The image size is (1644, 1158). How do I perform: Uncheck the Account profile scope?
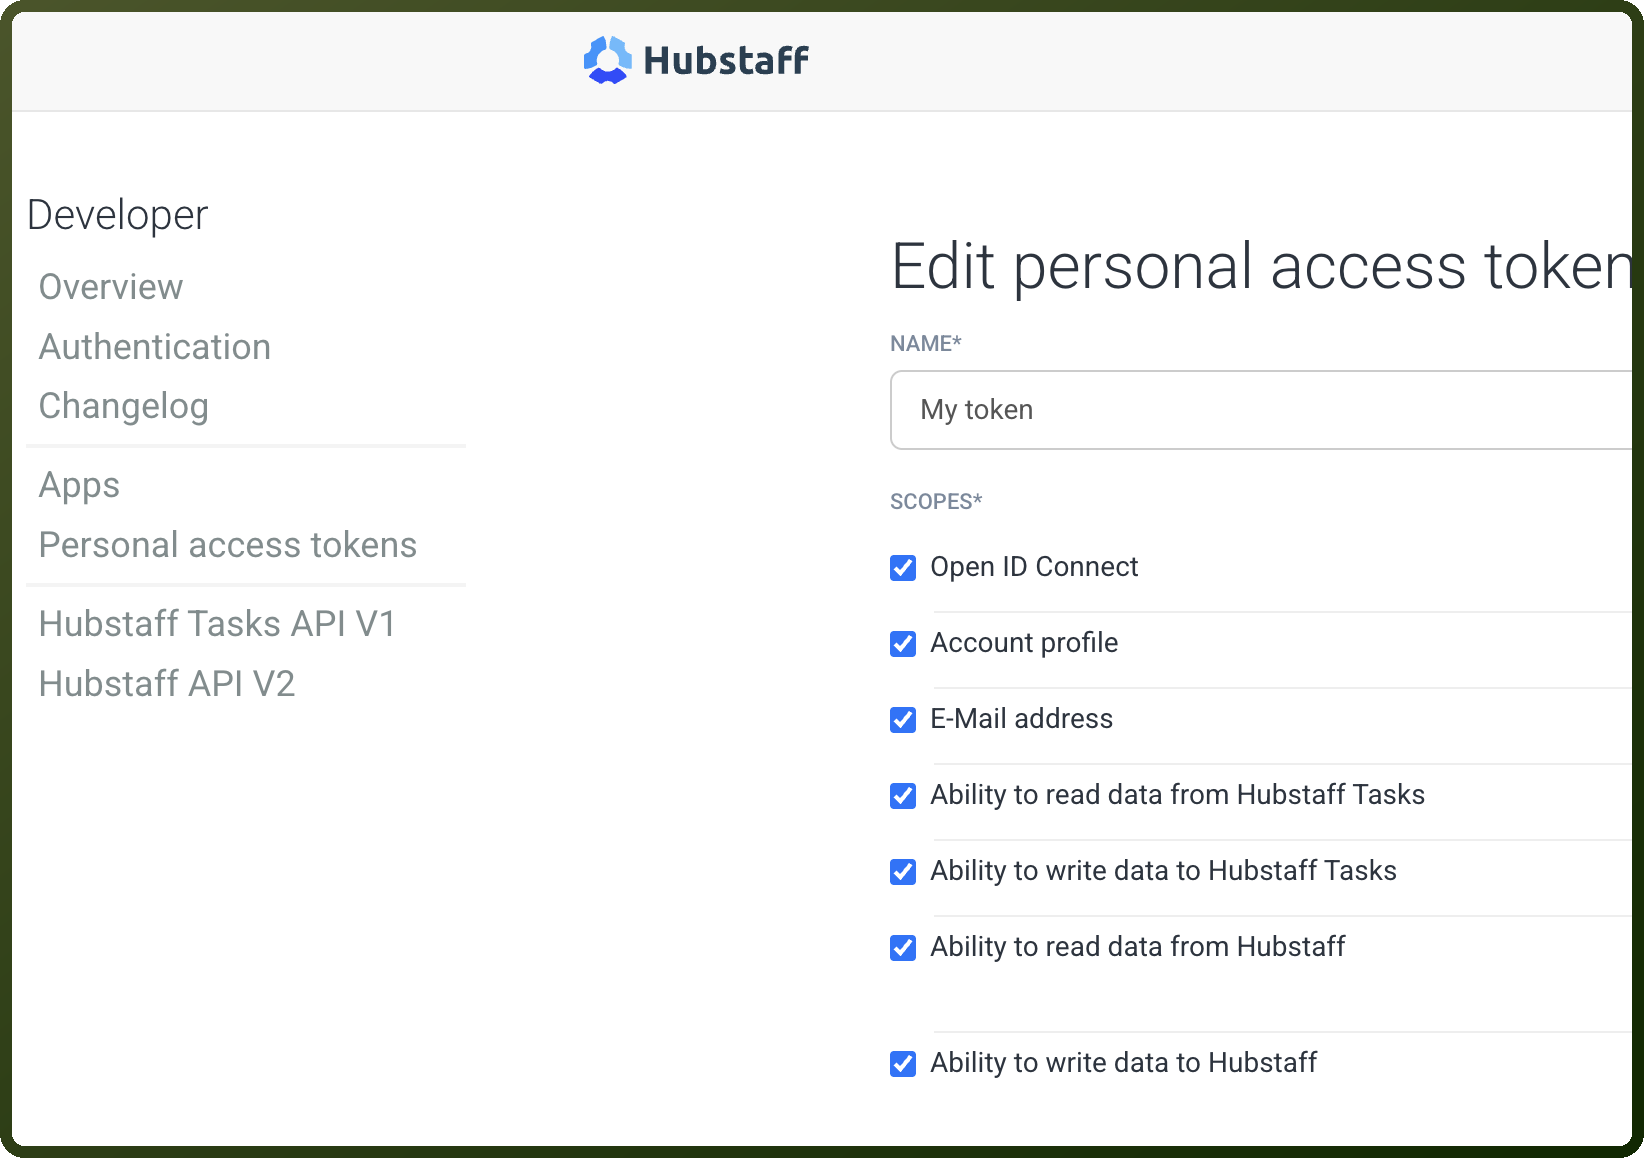point(903,644)
